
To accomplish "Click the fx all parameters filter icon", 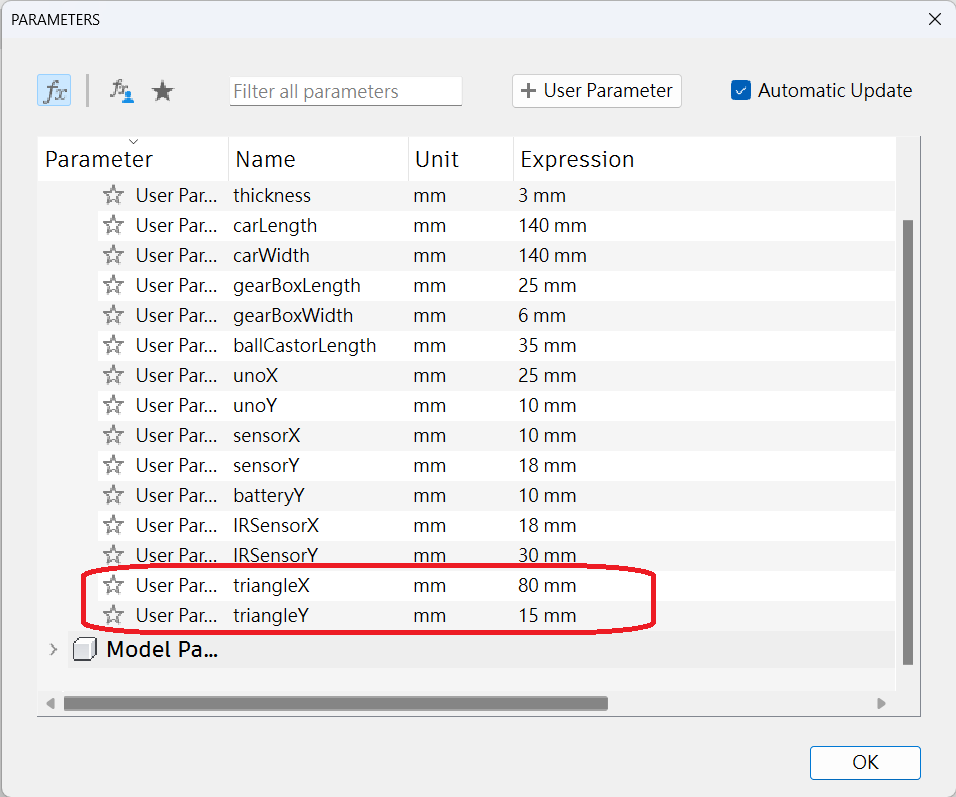I will (x=54, y=91).
